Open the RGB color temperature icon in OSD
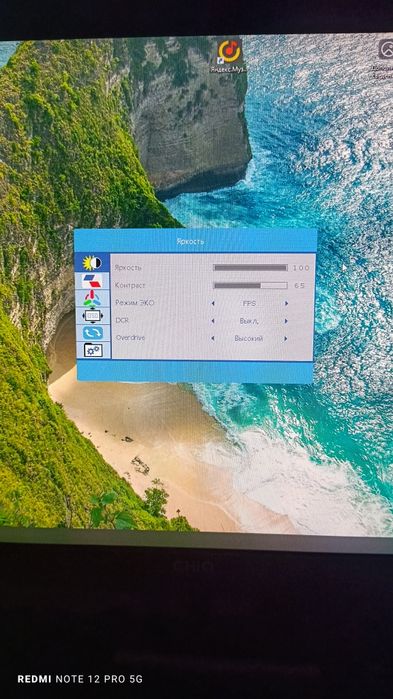The height and width of the screenshot is (699, 393). 93,298
